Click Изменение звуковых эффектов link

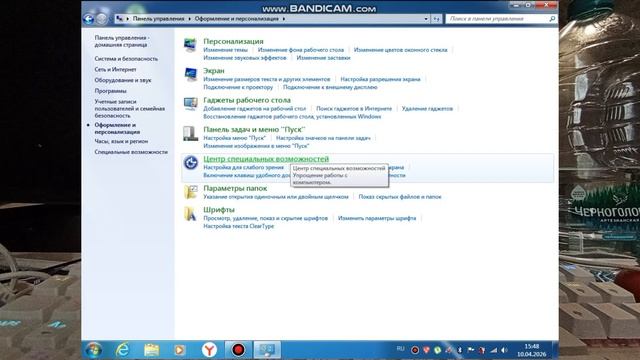point(245,58)
